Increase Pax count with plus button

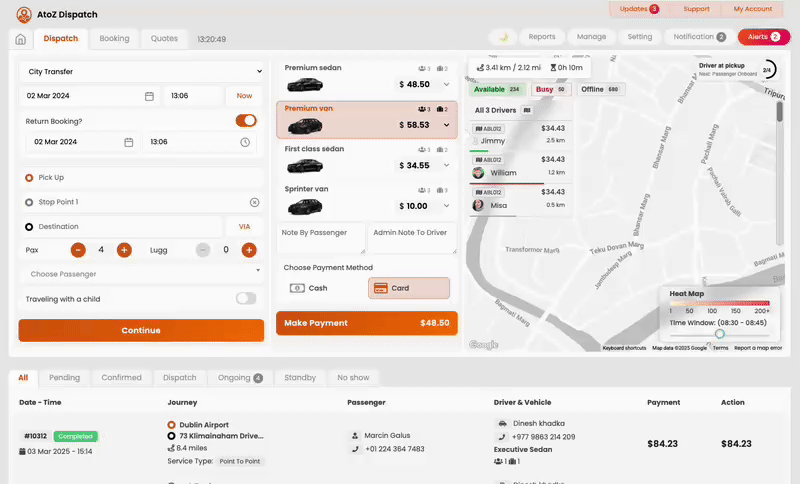[x=124, y=250]
